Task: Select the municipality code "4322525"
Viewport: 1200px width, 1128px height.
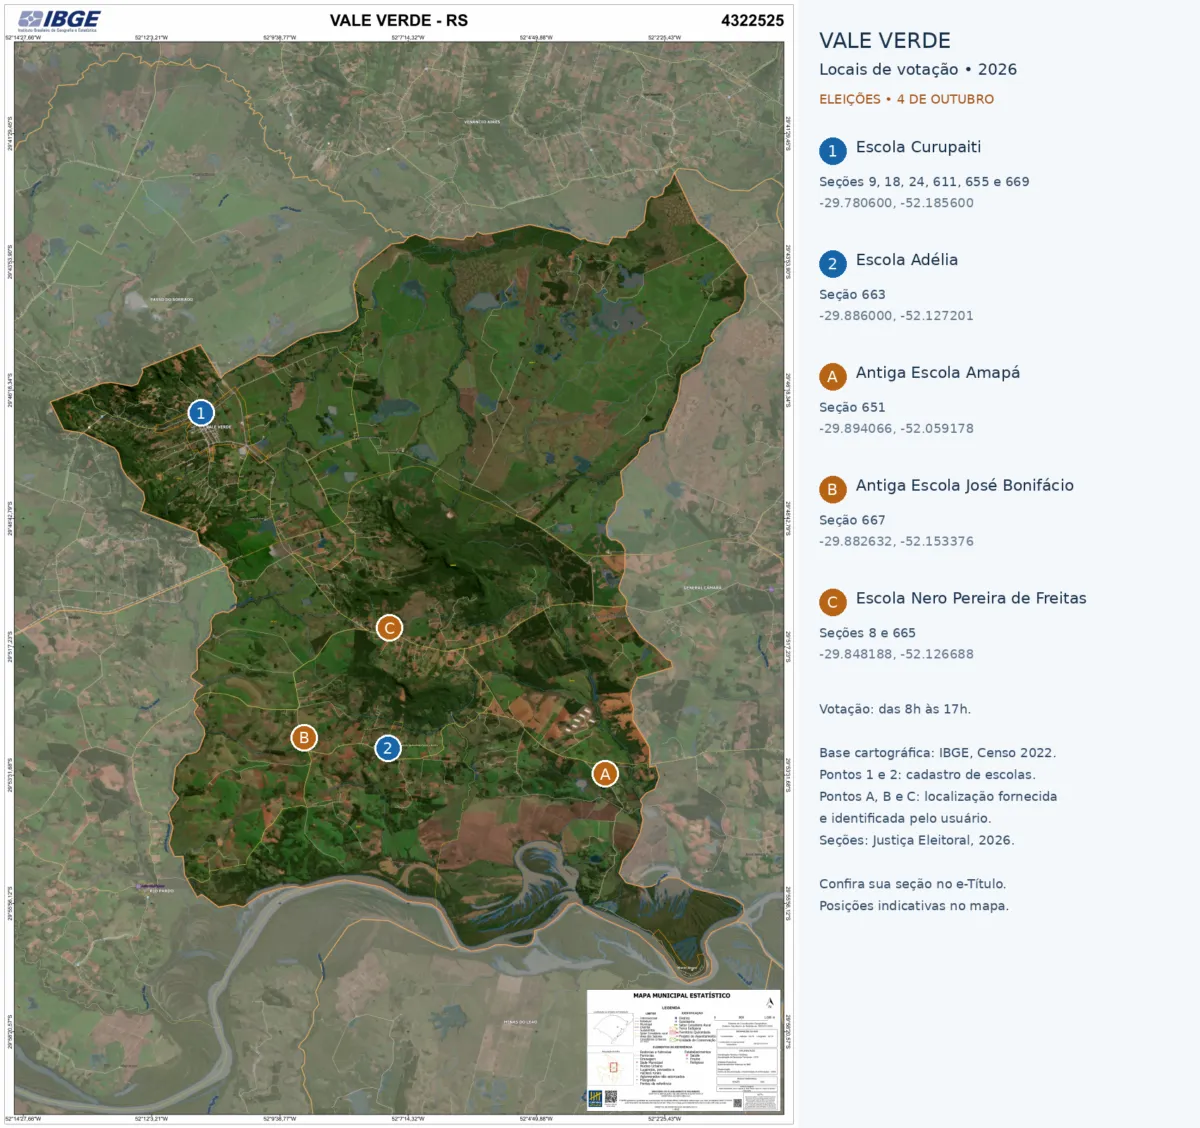Action: [x=752, y=20]
